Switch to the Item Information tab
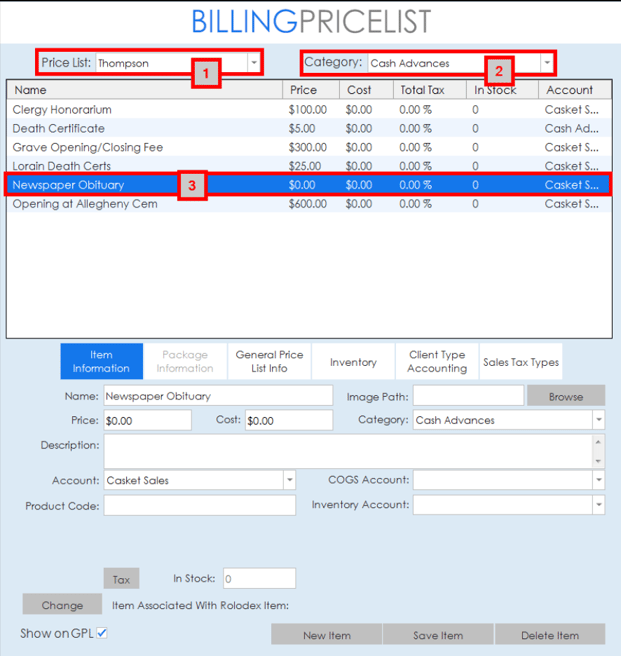The height and width of the screenshot is (656, 621). 101,361
